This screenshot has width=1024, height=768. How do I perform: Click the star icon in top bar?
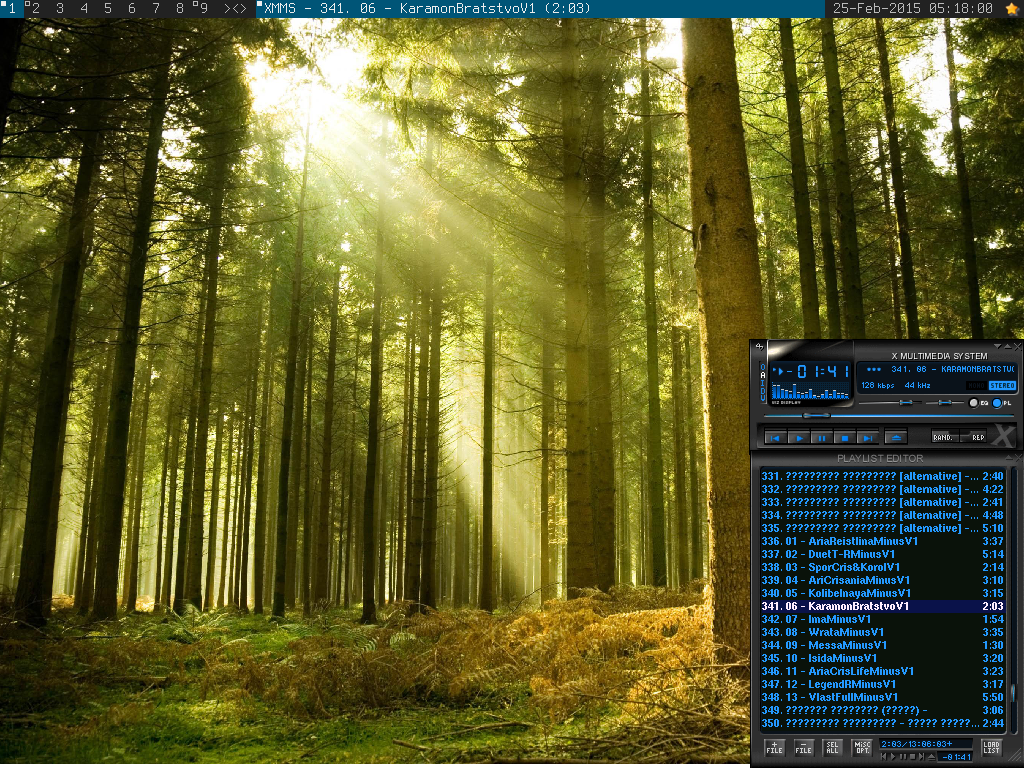(x=1012, y=8)
